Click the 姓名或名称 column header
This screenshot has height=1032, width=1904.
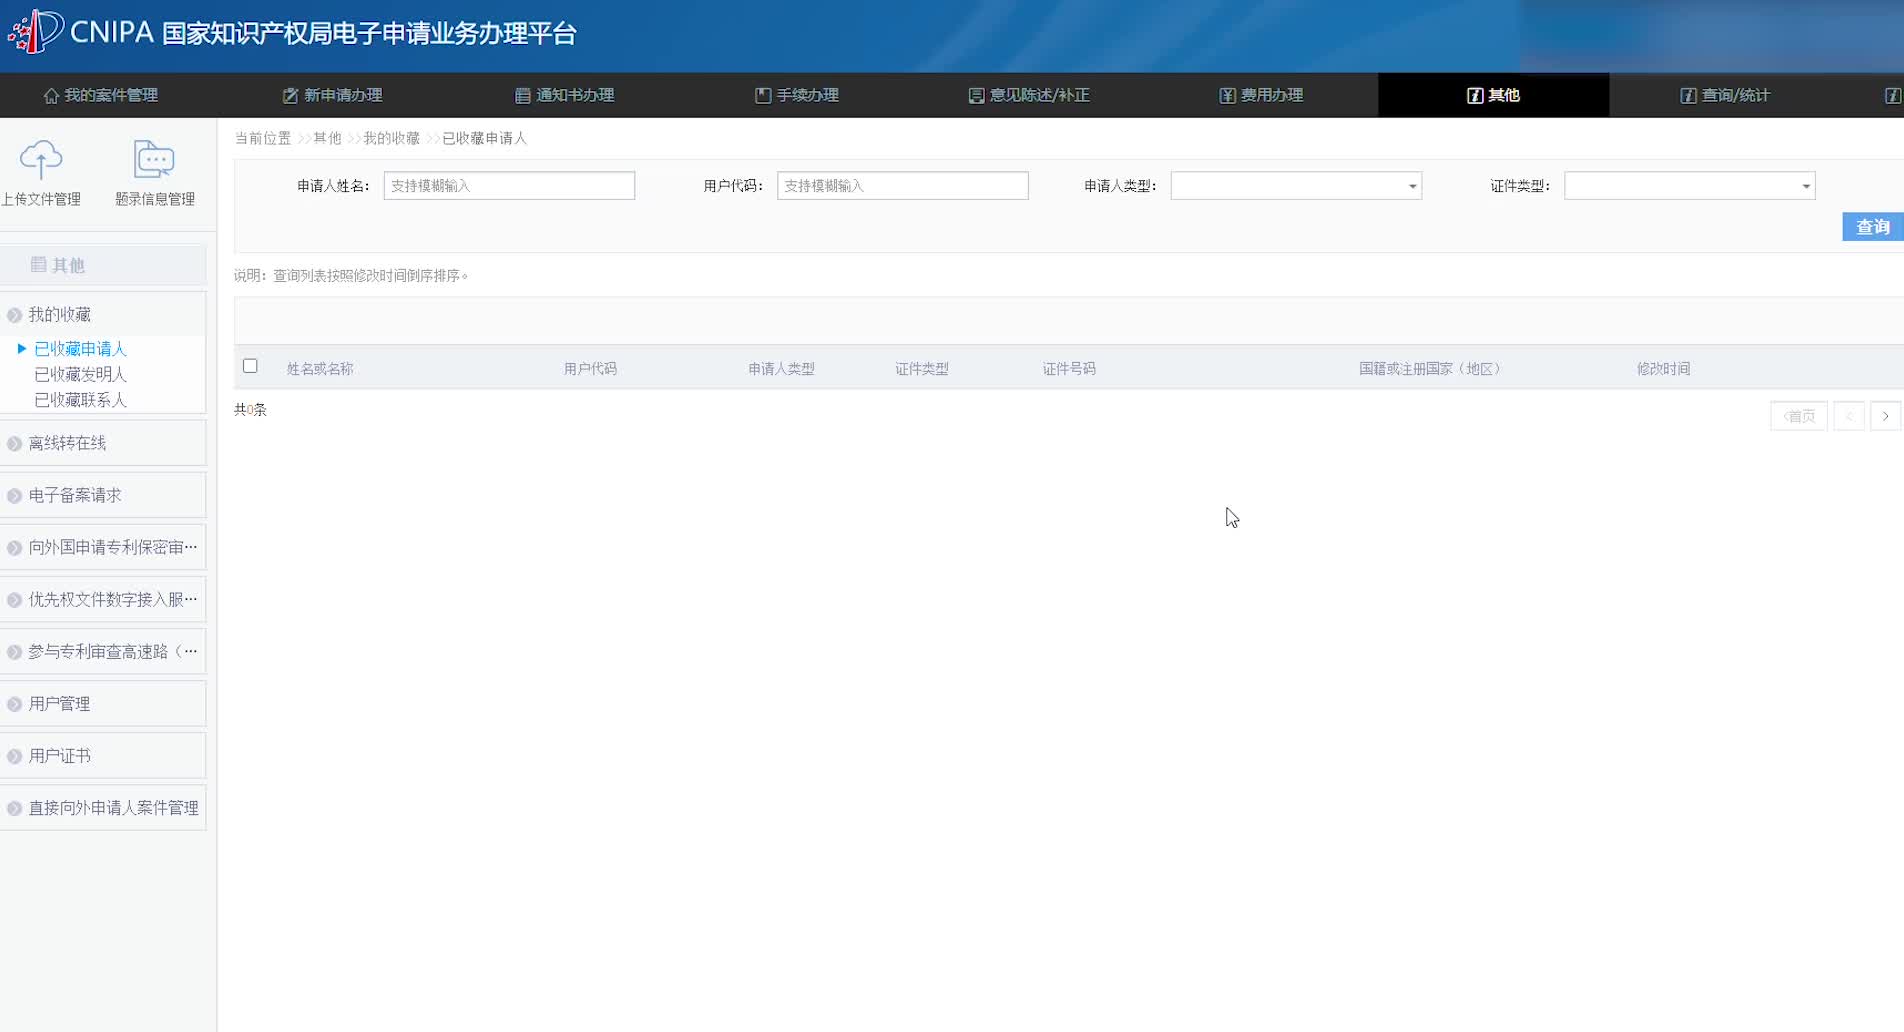320,369
